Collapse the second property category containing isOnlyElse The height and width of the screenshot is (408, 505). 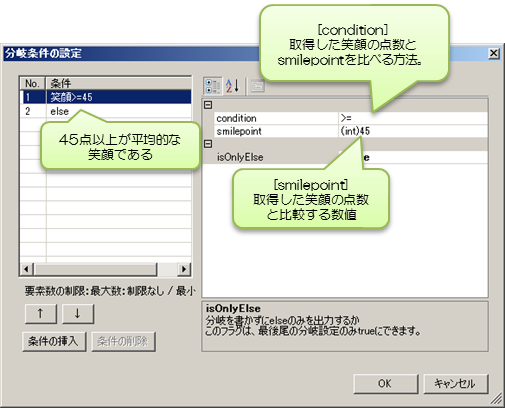208,144
